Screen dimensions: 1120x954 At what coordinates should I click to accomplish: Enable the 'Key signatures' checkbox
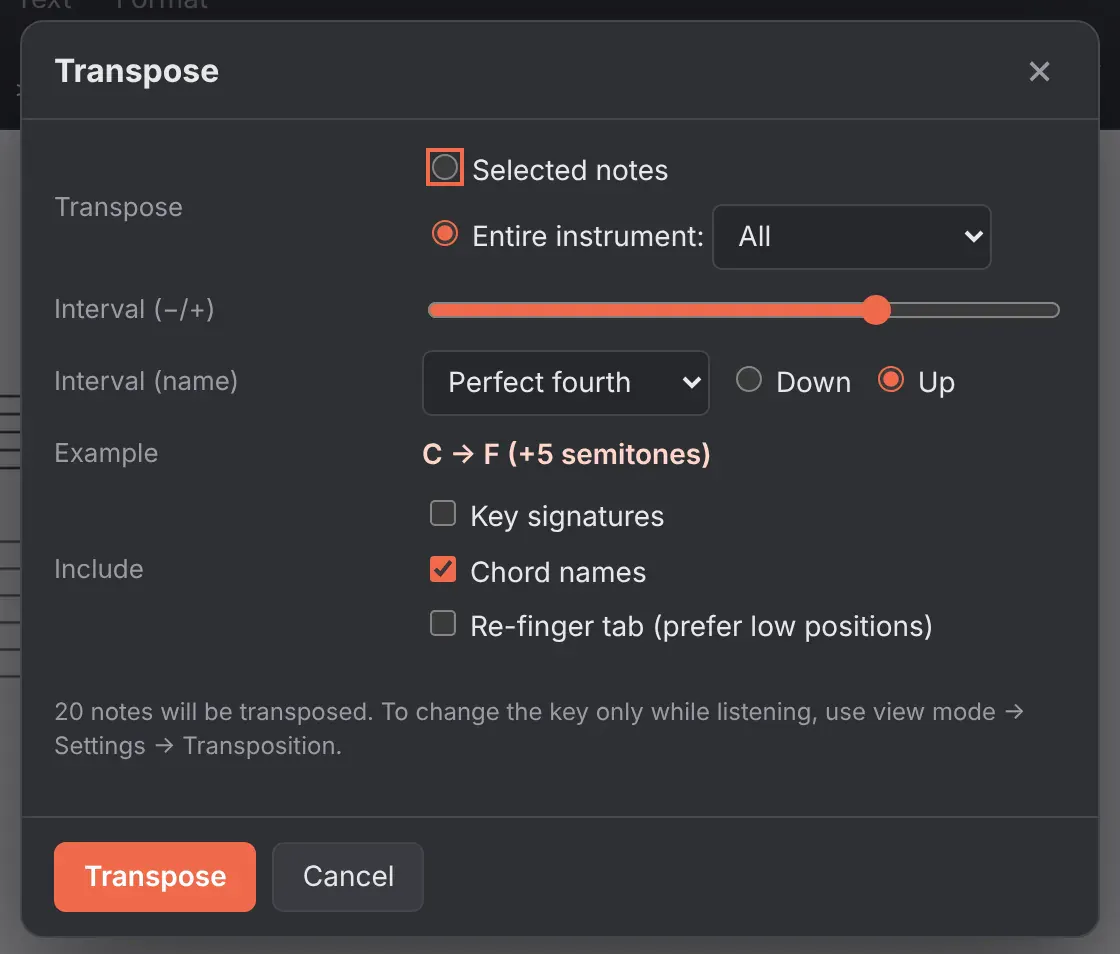[443, 513]
